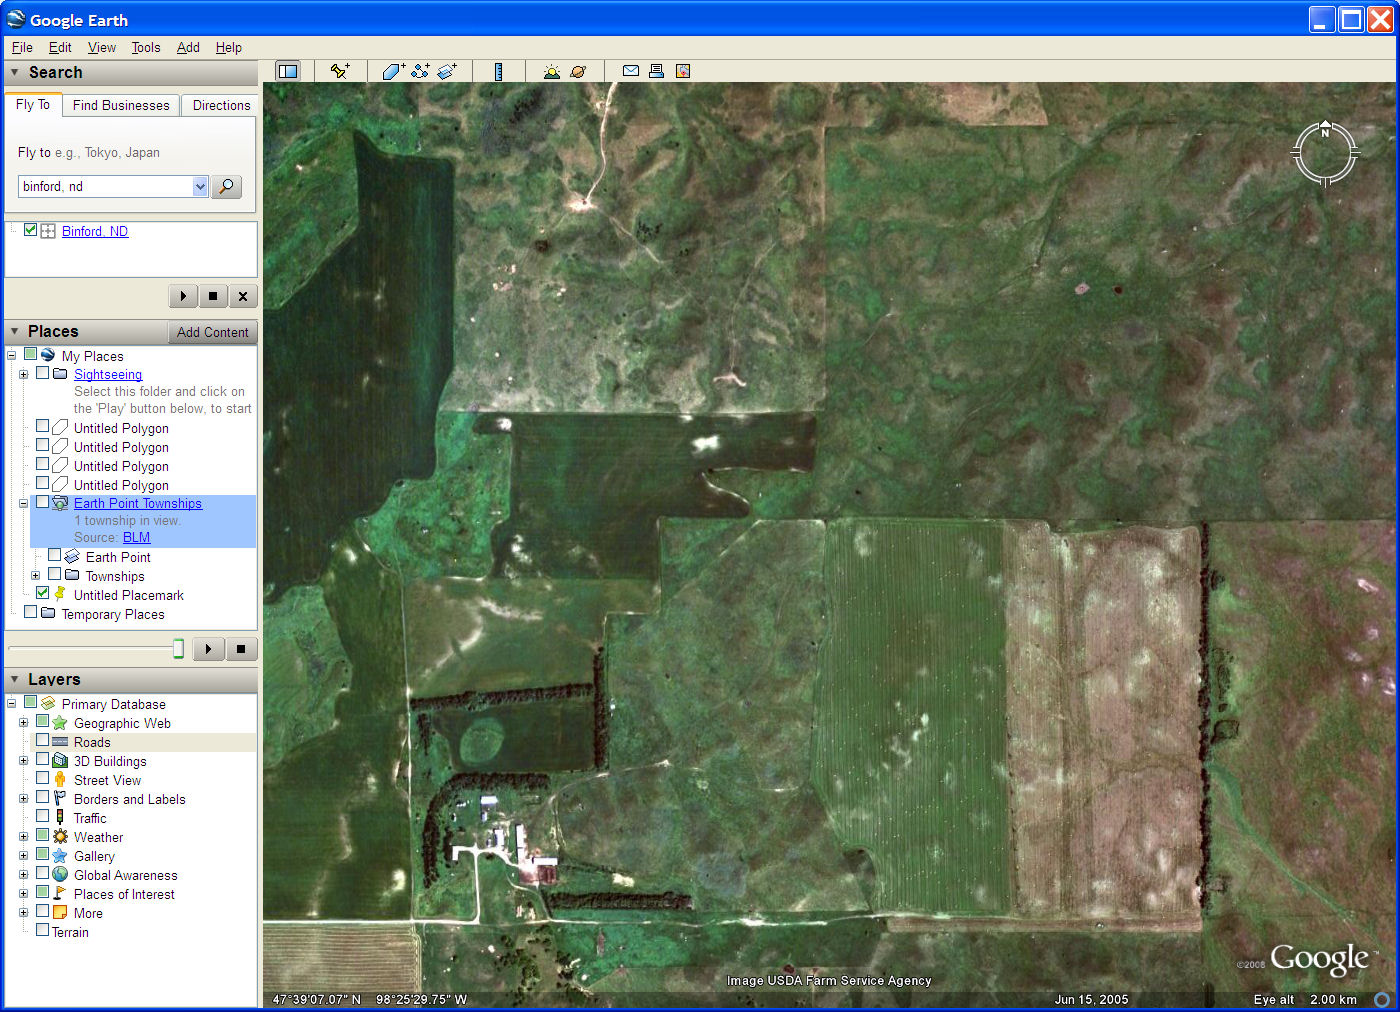Add an image overlay from the toolbar
Image resolution: width=1400 pixels, height=1012 pixels.
[x=447, y=71]
